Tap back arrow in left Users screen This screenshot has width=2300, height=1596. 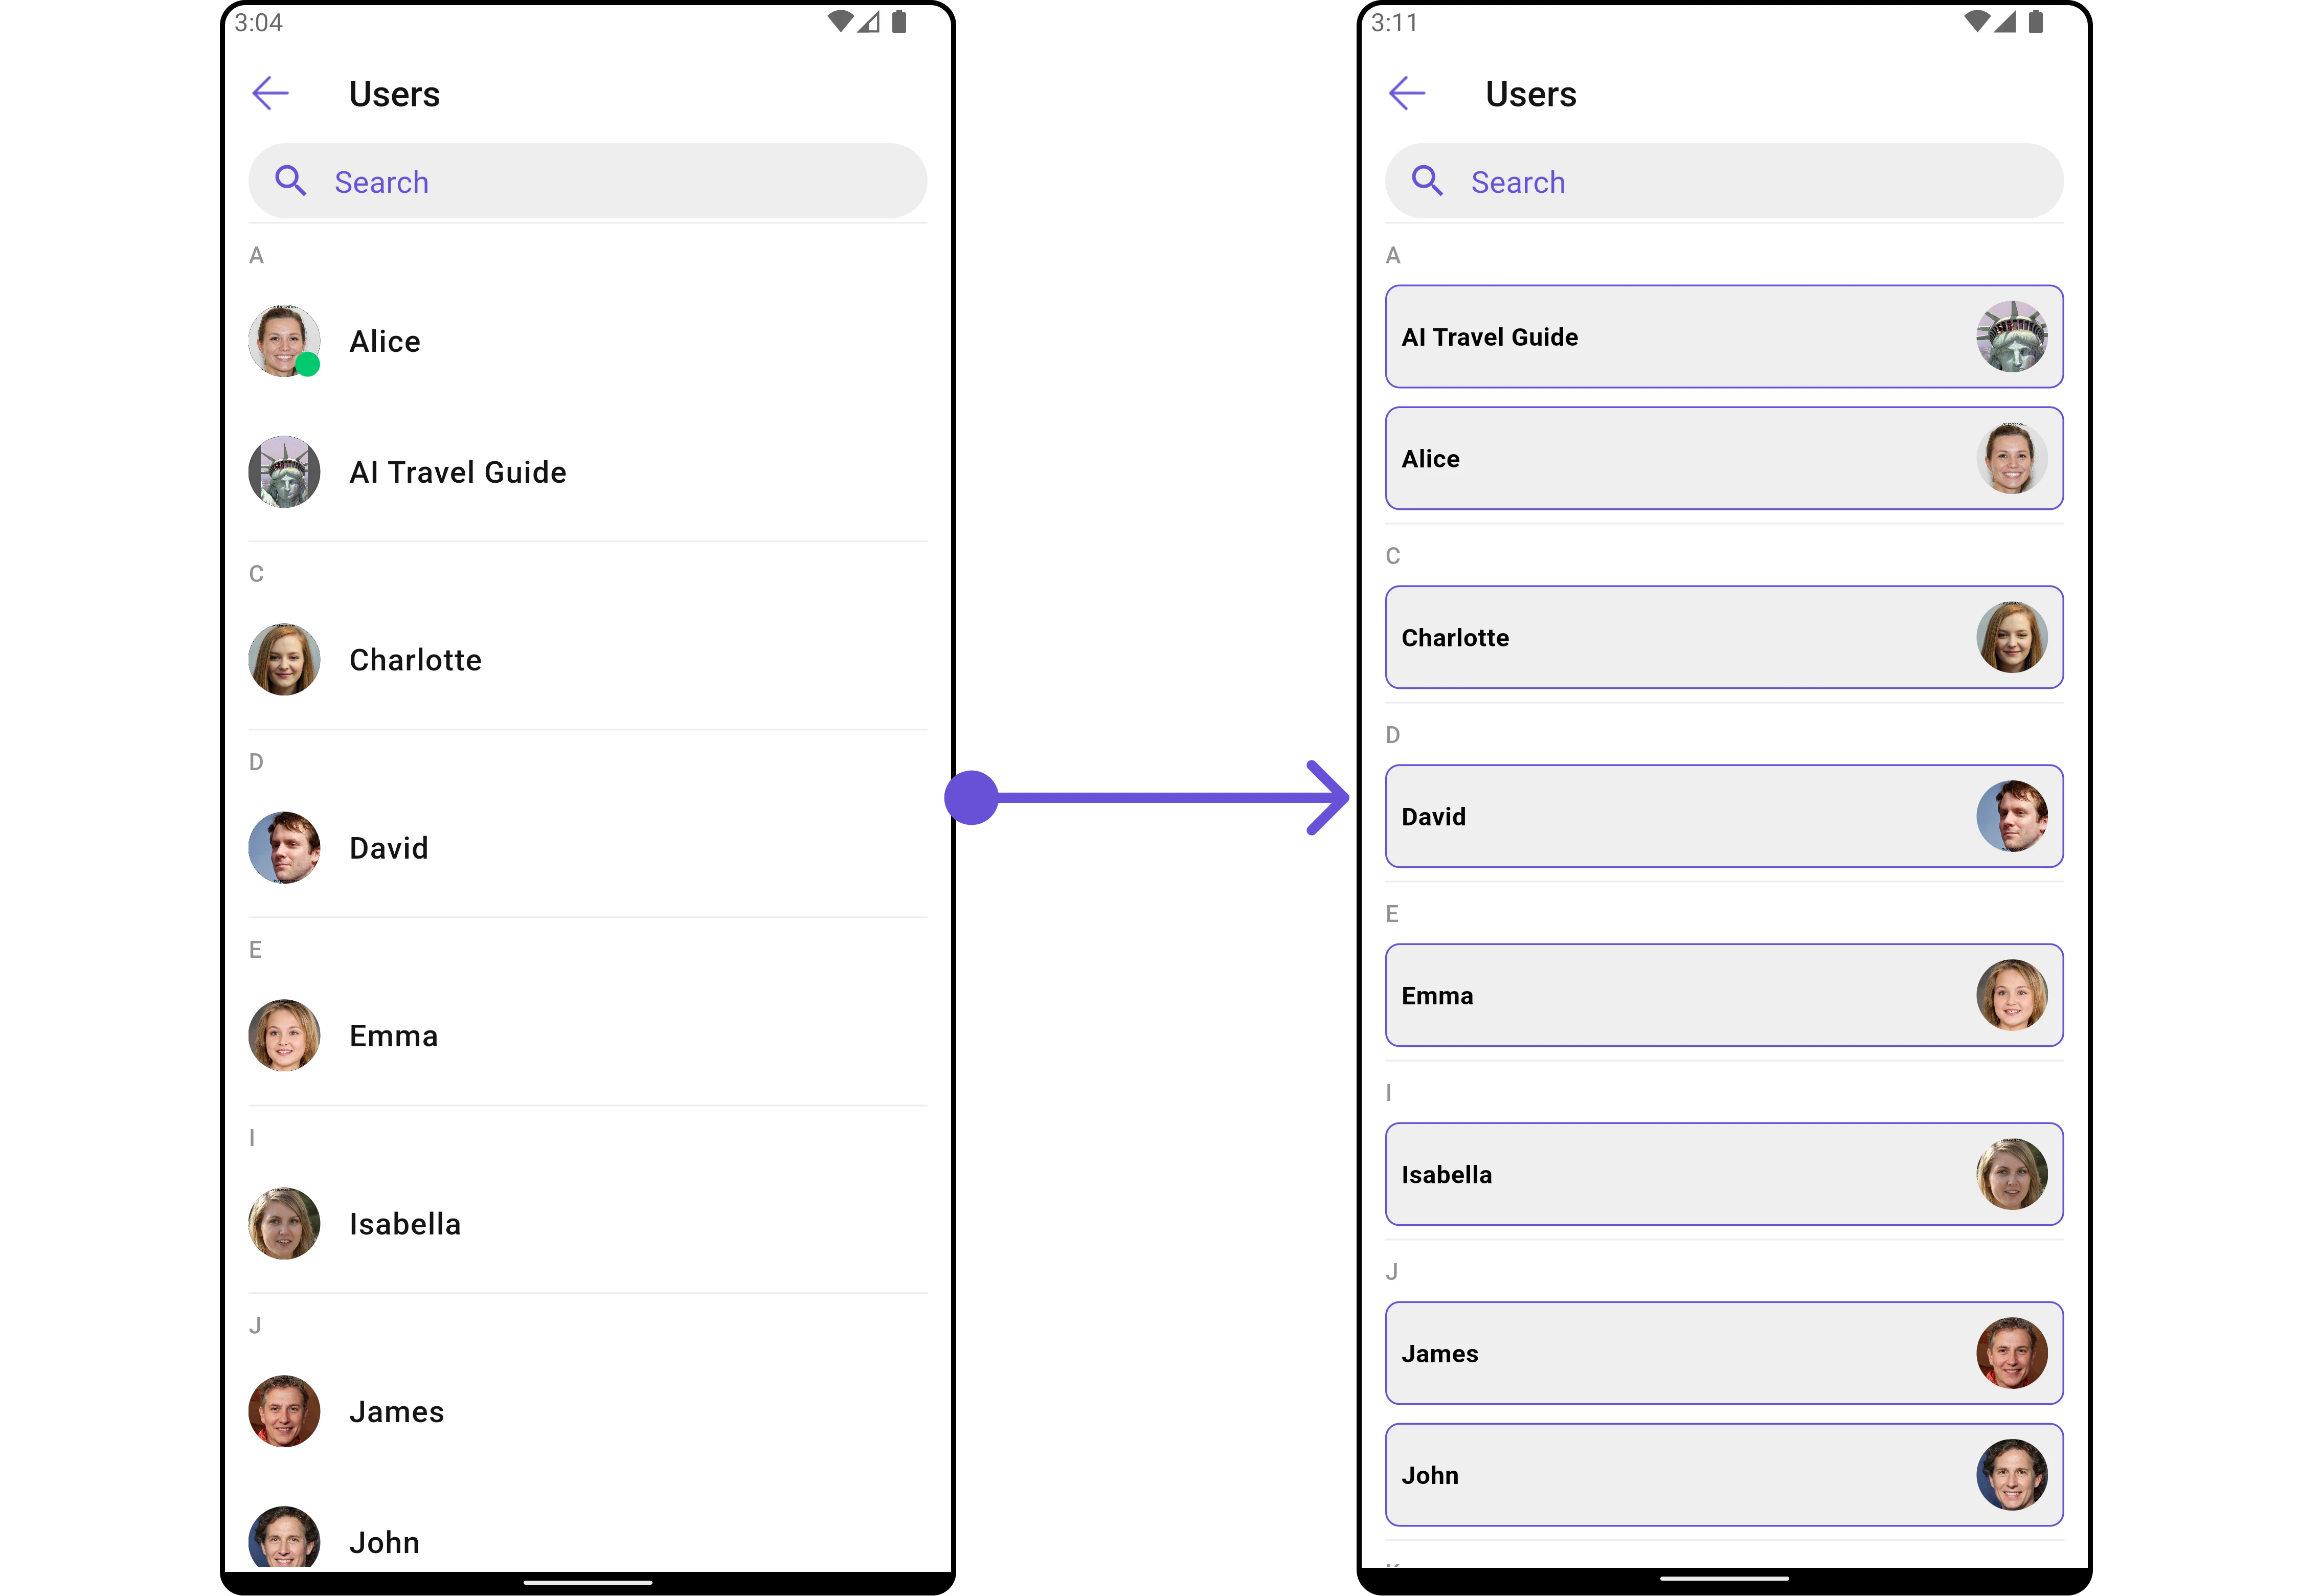point(270,94)
